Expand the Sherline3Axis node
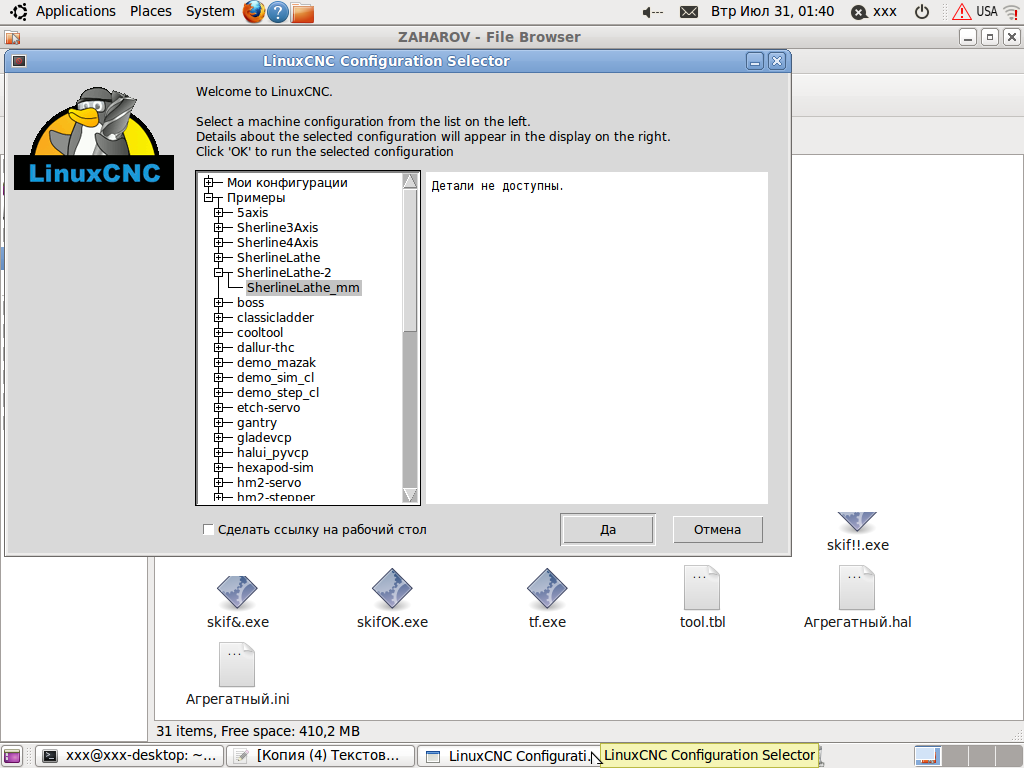 (219, 227)
